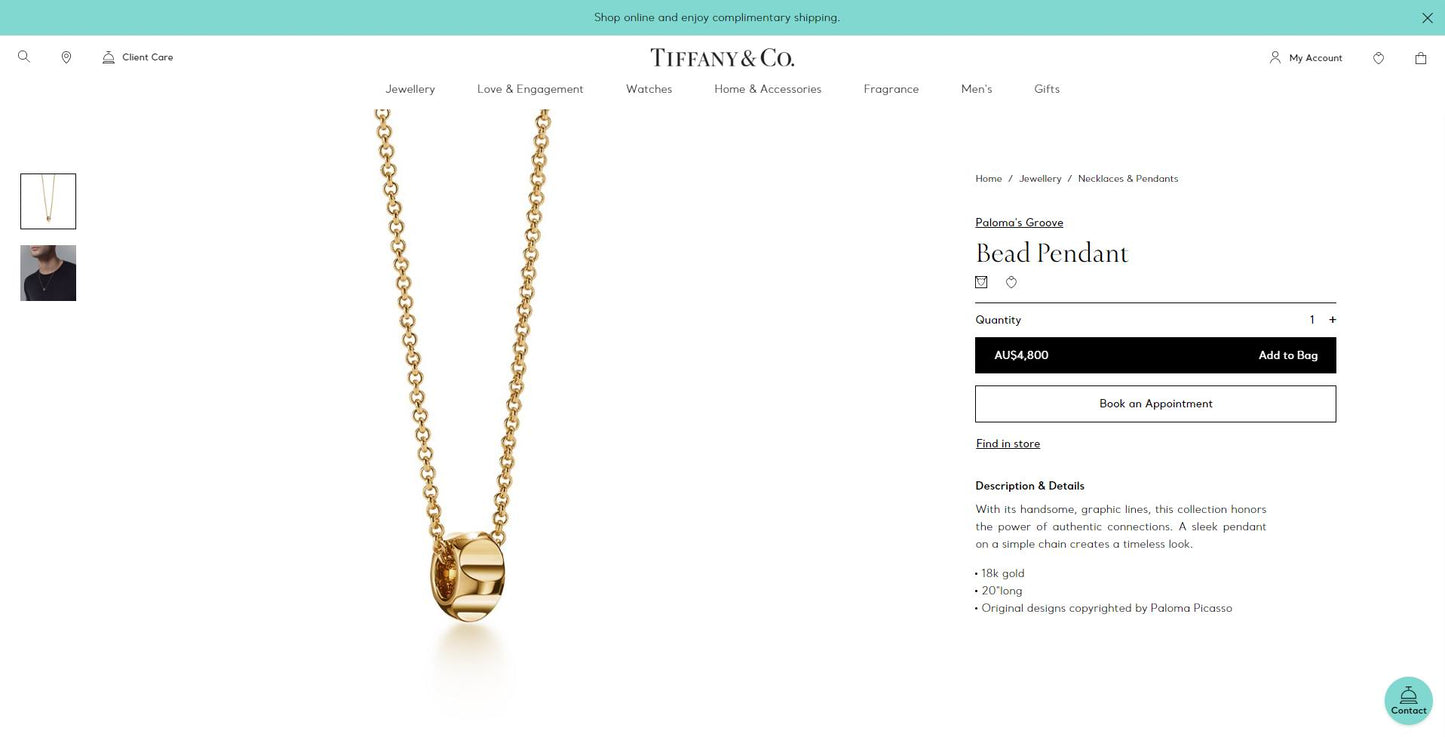Save Bead Pendant with heart tag icon

(x=1011, y=282)
